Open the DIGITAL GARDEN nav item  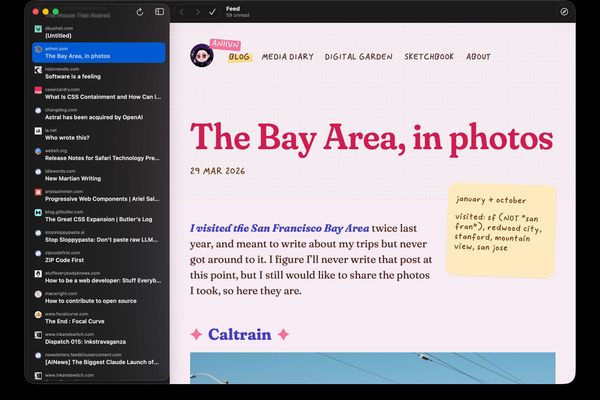(x=359, y=57)
